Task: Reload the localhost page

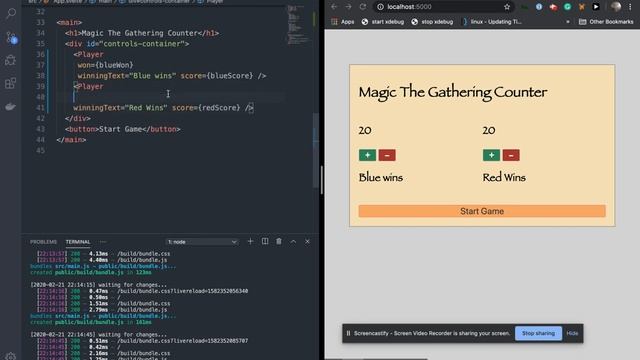Action: 362,7
